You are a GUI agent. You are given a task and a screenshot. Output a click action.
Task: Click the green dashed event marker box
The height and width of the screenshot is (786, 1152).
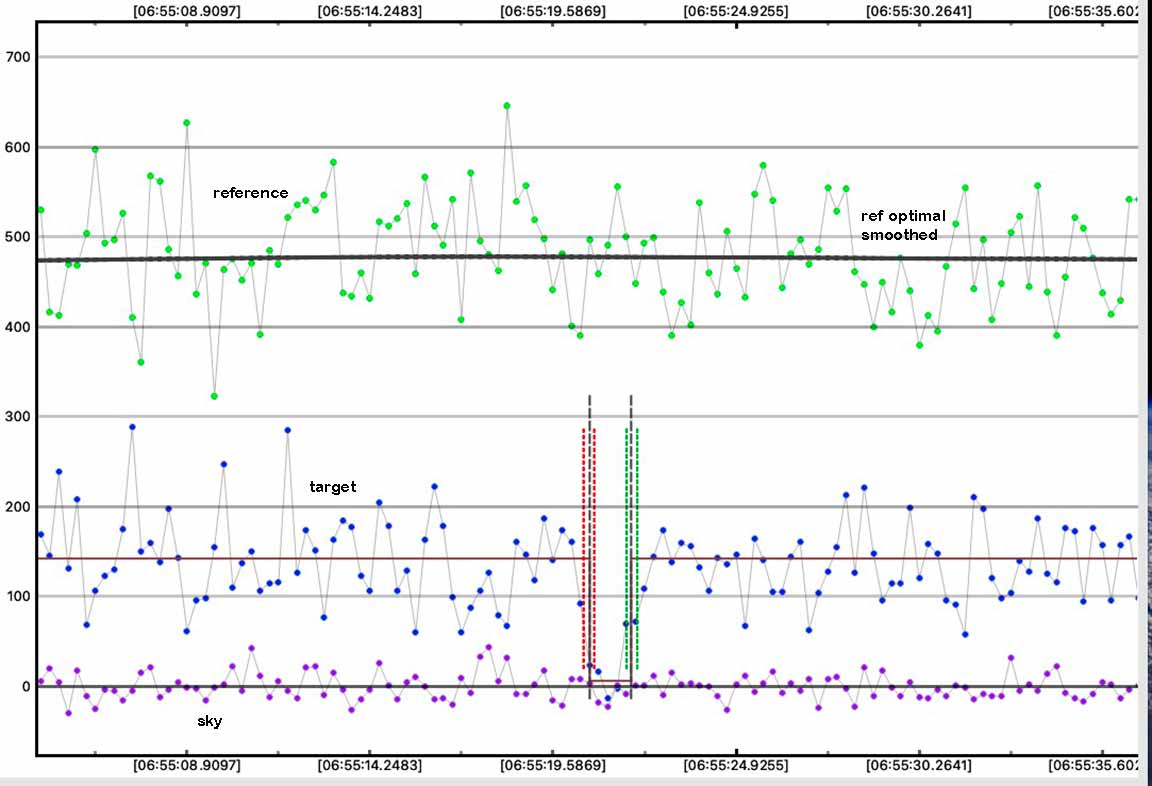631,548
